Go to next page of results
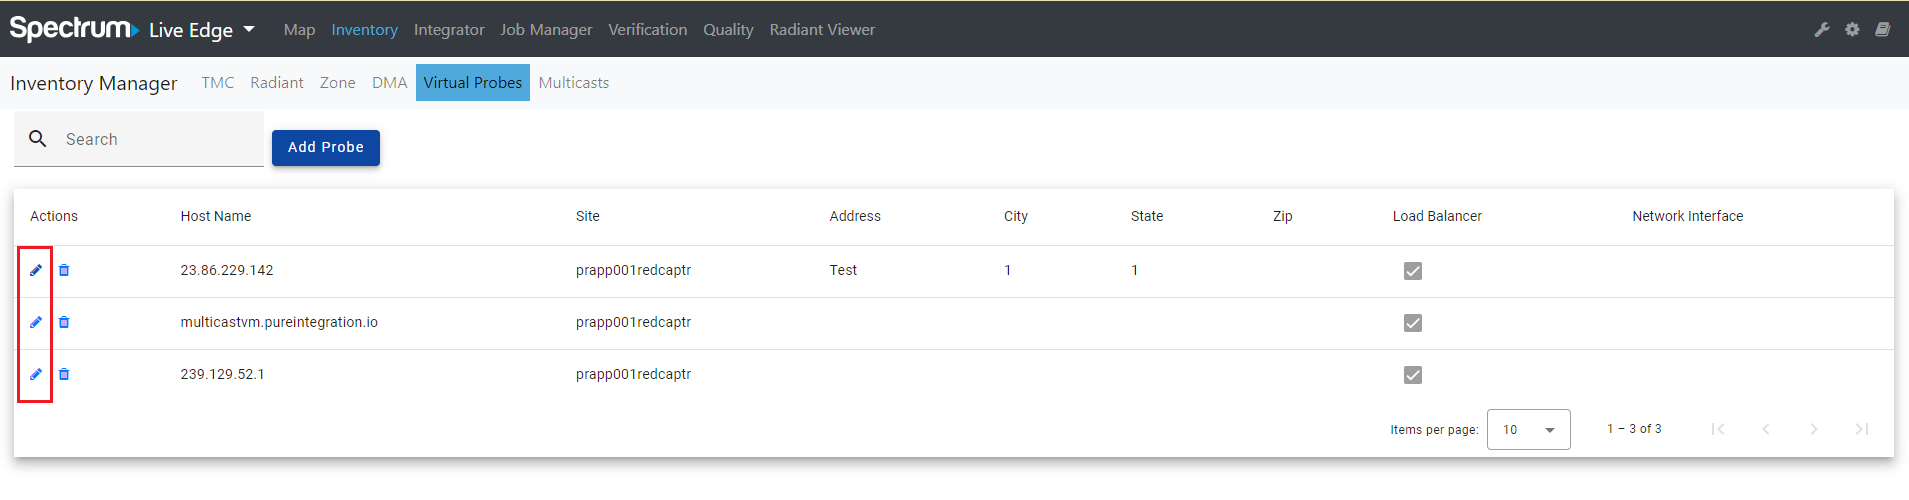This screenshot has height=500, width=1909. click(x=1814, y=429)
